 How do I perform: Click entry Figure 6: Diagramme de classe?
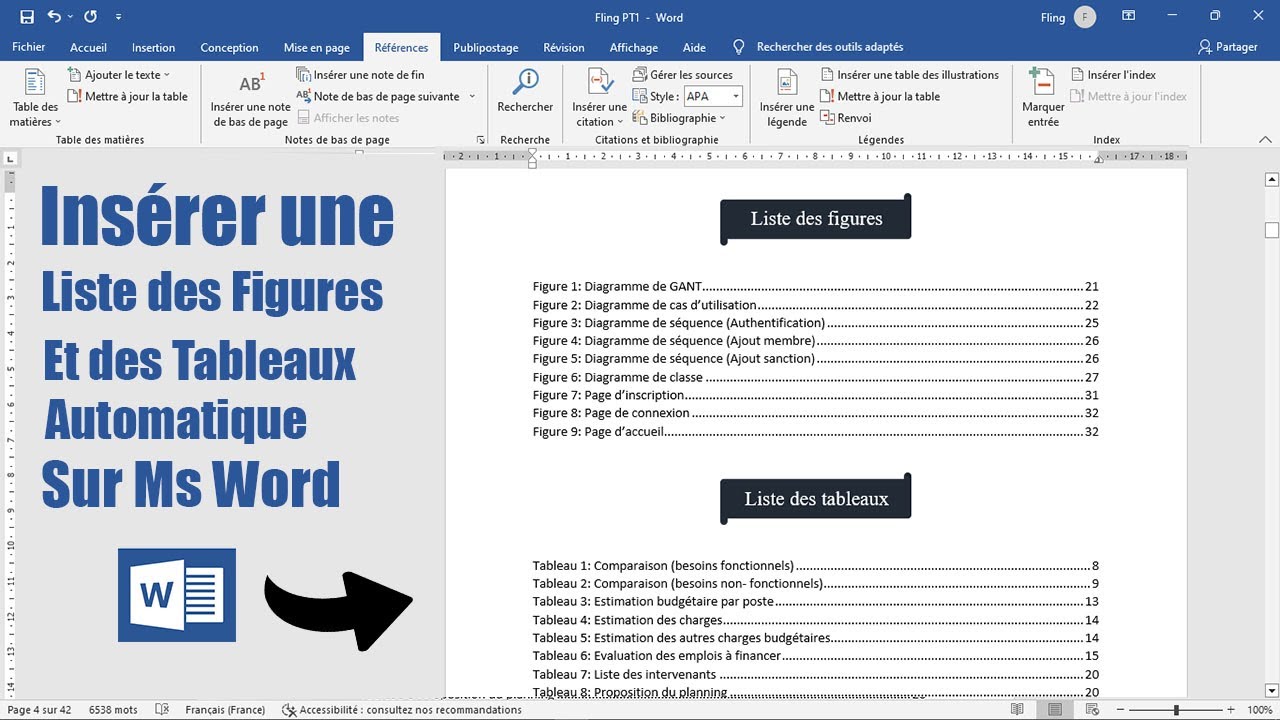tap(816, 378)
